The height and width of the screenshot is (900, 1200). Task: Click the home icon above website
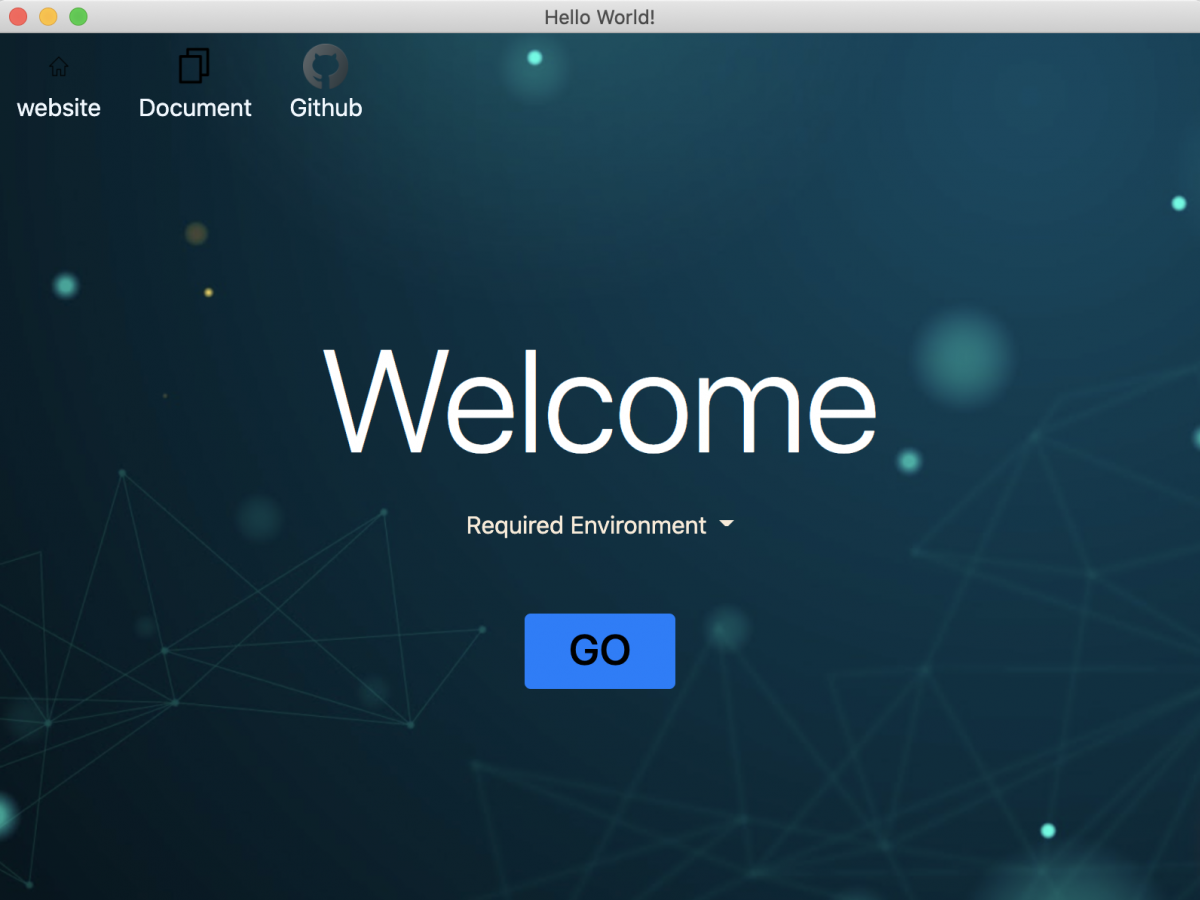click(x=59, y=67)
